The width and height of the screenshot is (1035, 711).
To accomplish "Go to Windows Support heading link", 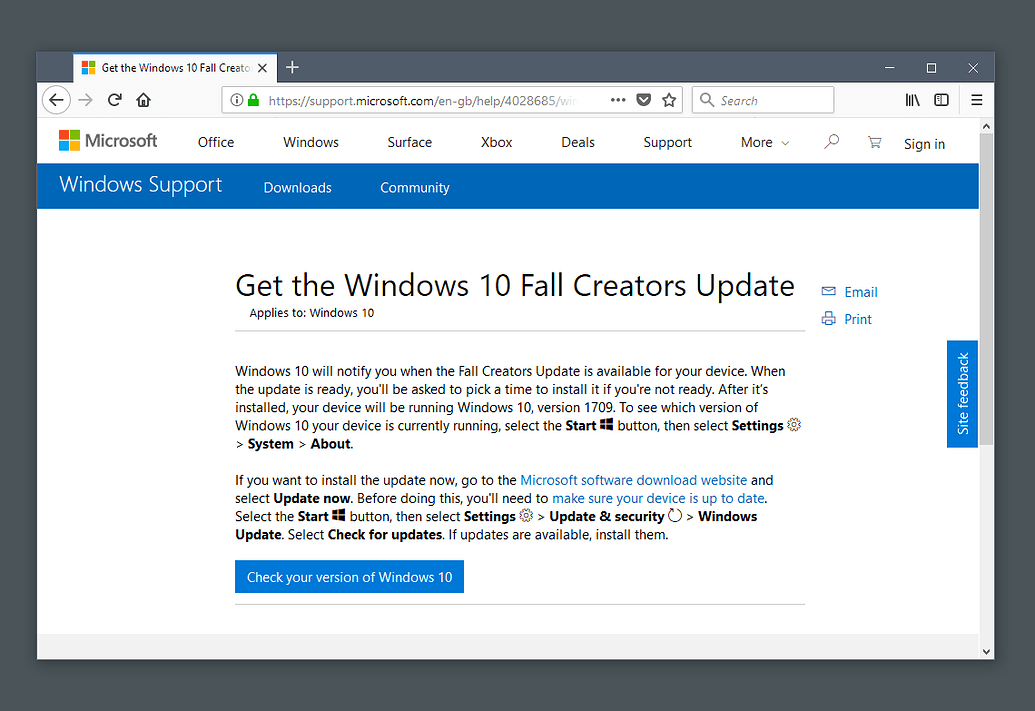I will pos(141,185).
